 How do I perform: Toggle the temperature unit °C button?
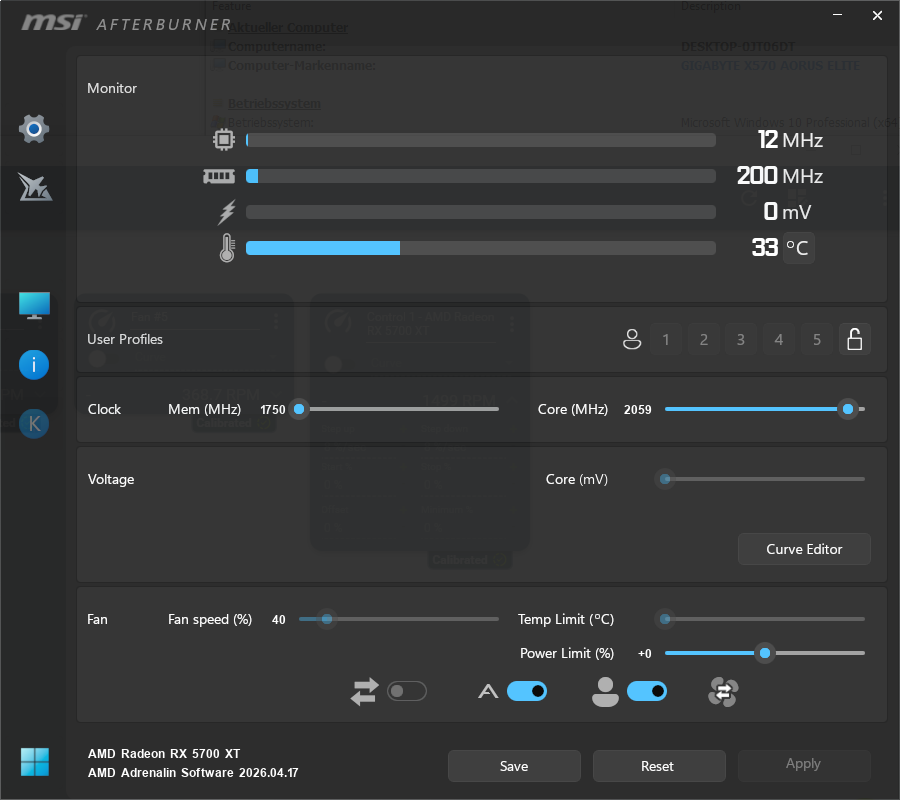coord(798,248)
